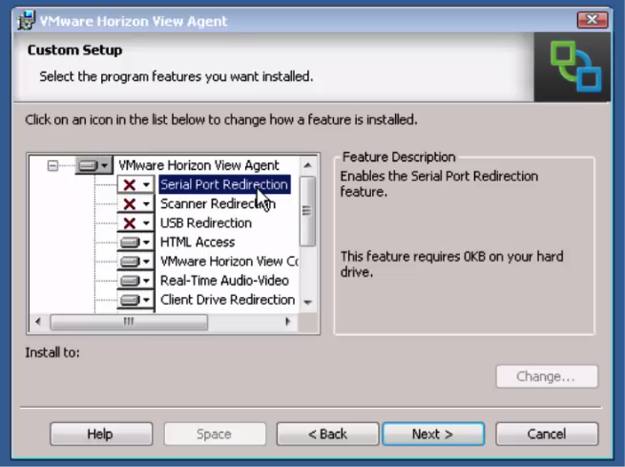Go back with the < Back button

[328, 434]
